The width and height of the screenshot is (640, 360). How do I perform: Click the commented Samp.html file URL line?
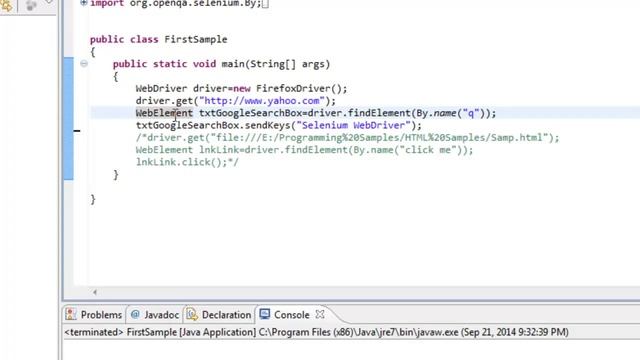point(347,138)
